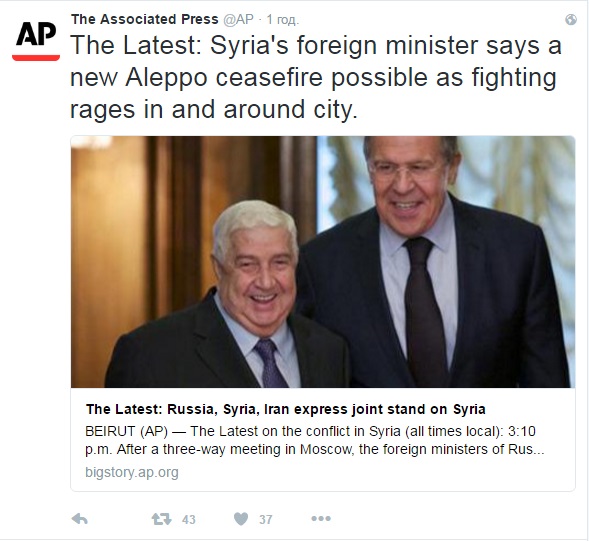
Task: Click the AP logo avatar
Action: (x=36, y=38)
